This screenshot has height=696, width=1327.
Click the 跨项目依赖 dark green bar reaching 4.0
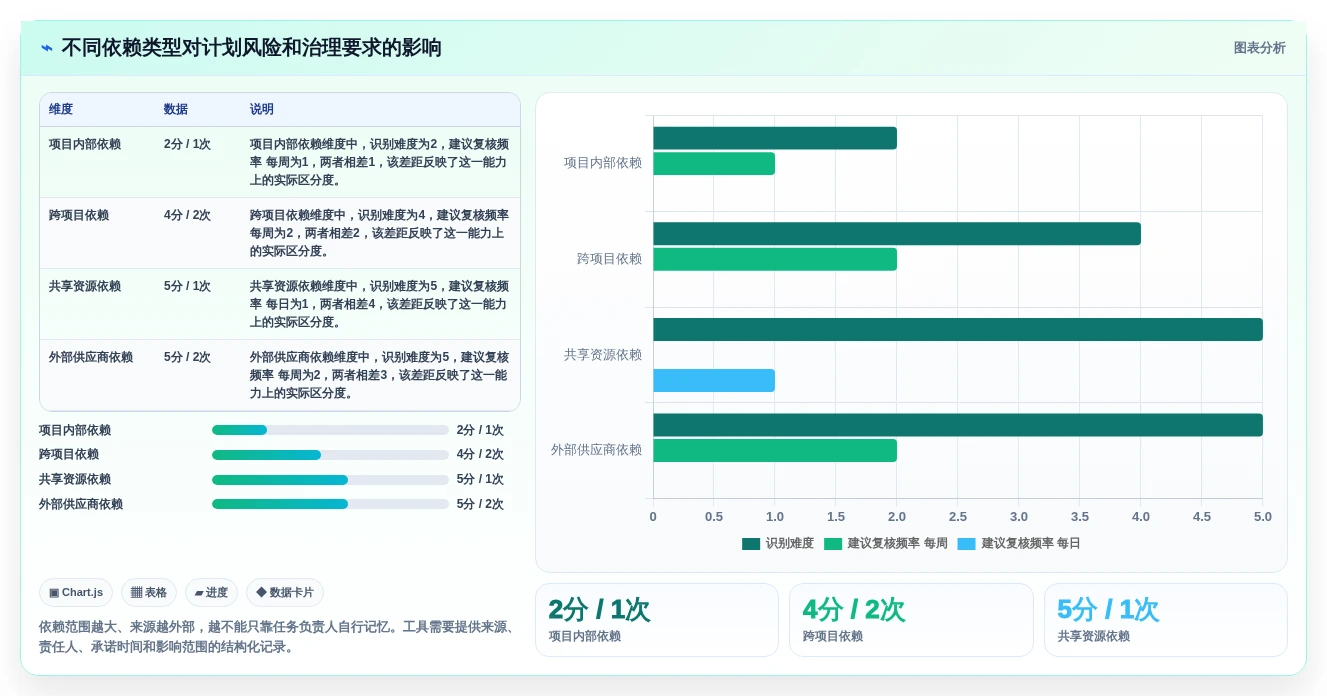point(897,234)
